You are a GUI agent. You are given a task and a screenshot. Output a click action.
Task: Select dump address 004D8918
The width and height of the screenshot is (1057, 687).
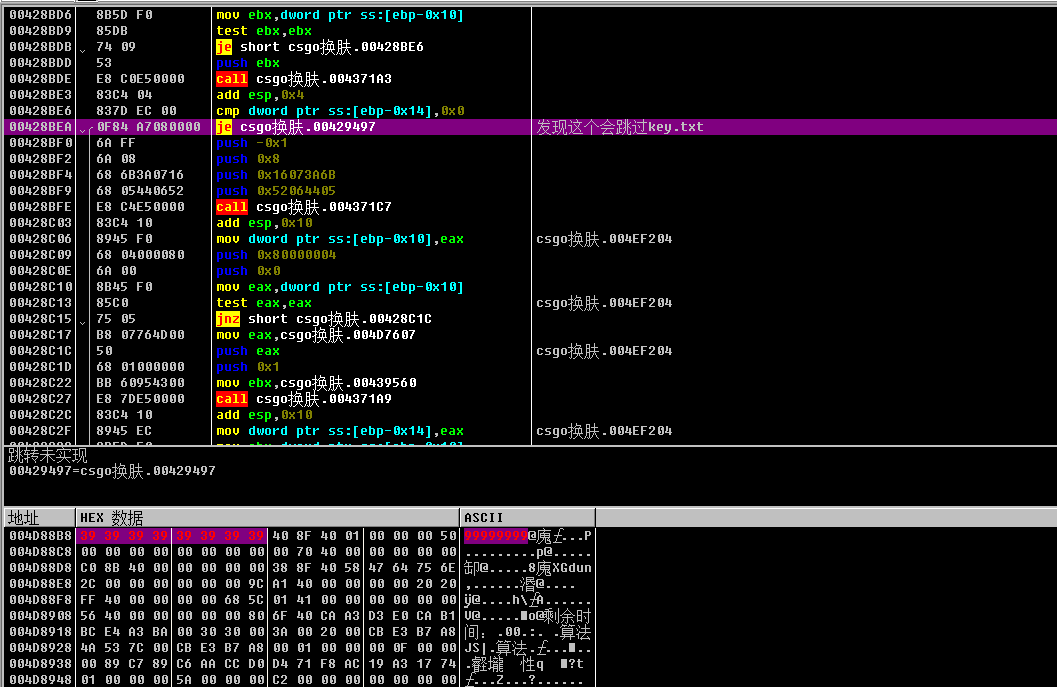click(40, 632)
